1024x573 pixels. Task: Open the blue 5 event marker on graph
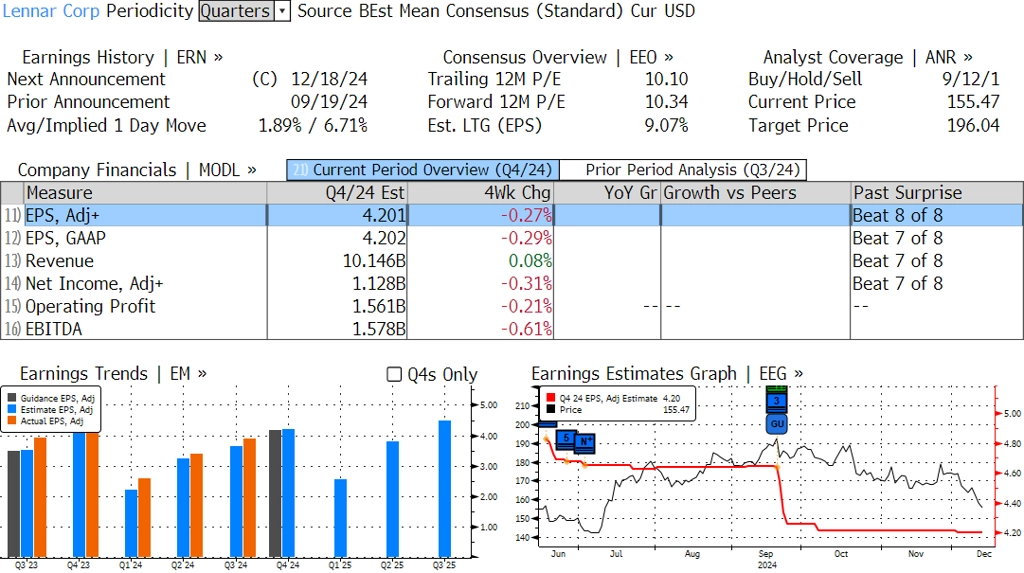pos(566,438)
